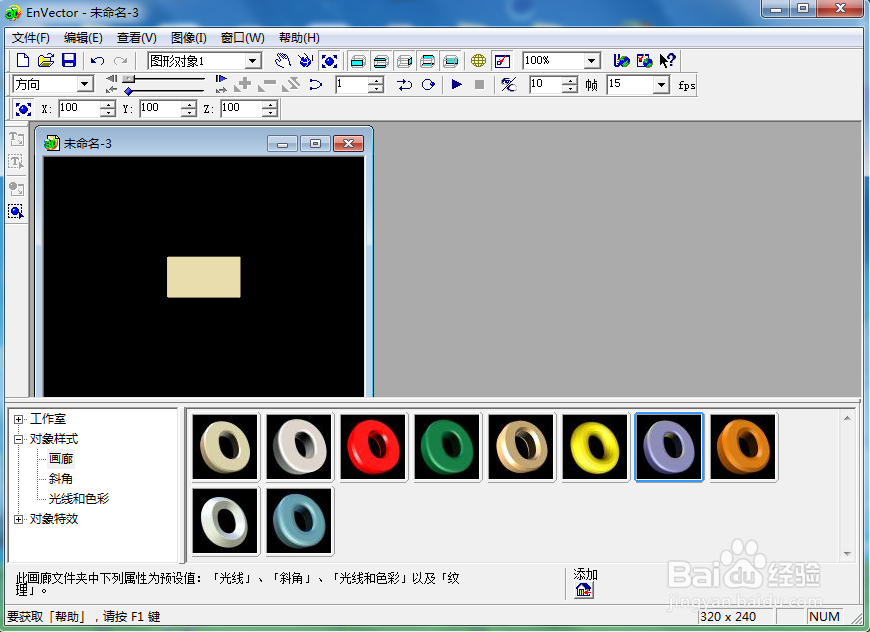Viewport: 870px width, 632px height.
Task: Click the wireframe globe display icon
Action: (478, 60)
